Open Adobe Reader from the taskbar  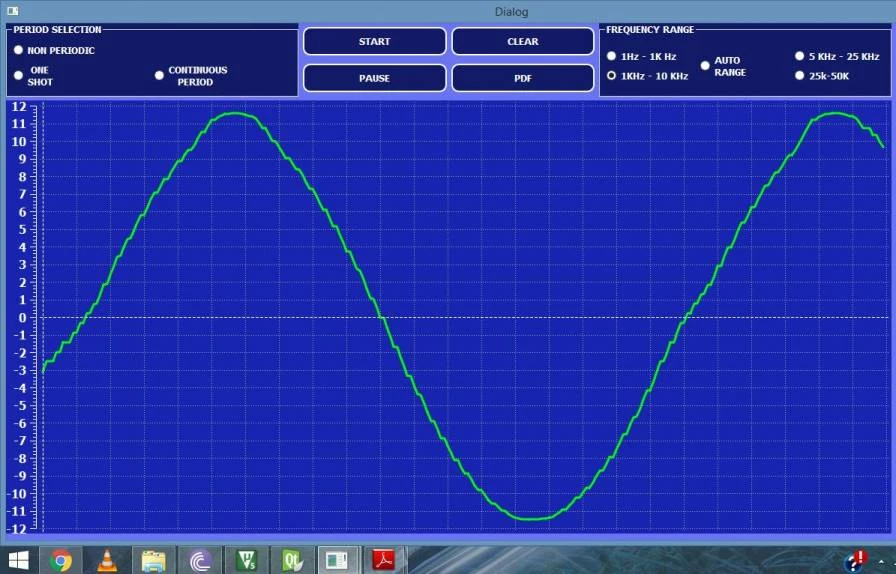(x=385, y=560)
